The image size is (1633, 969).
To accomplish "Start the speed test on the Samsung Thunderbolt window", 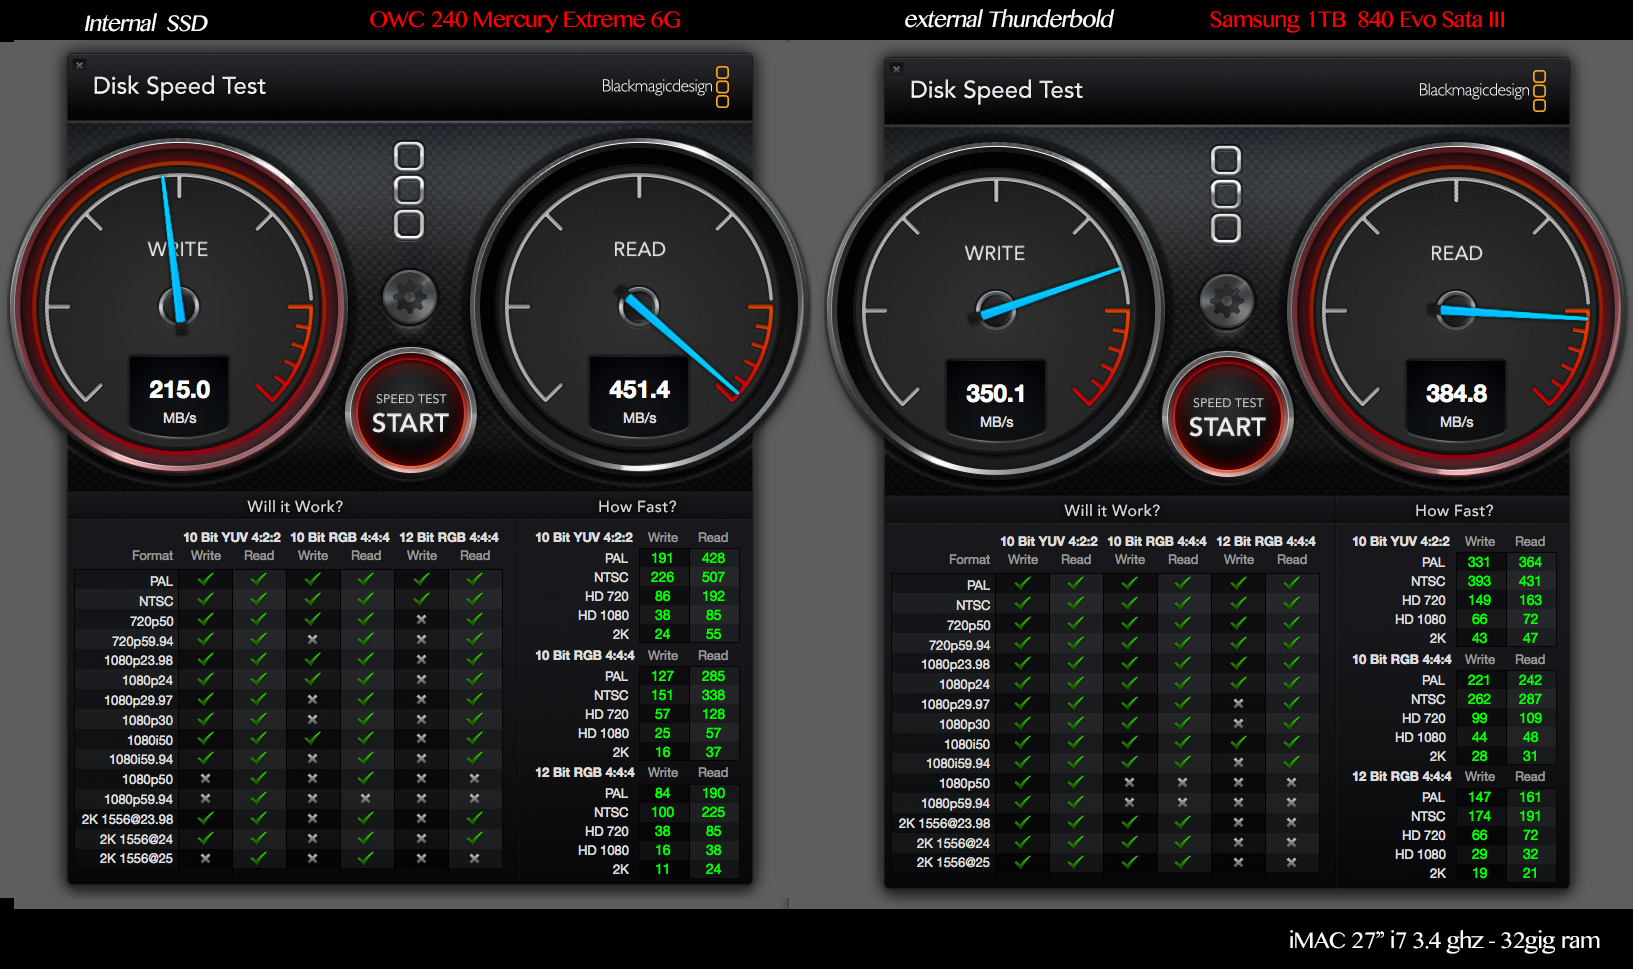I will tap(1227, 416).
